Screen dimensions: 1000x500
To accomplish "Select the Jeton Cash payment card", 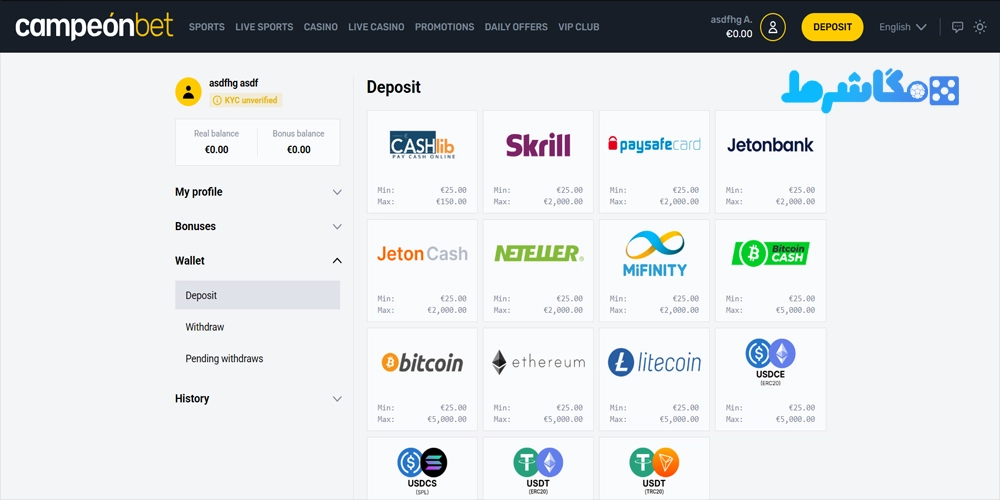I will click(x=422, y=270).
